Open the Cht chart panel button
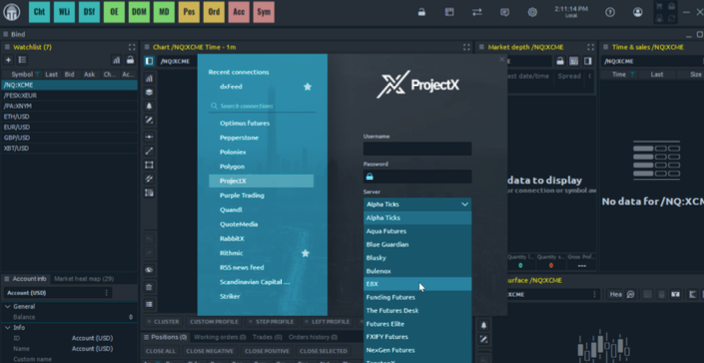The image size is (704, 363). click(40, 12)
